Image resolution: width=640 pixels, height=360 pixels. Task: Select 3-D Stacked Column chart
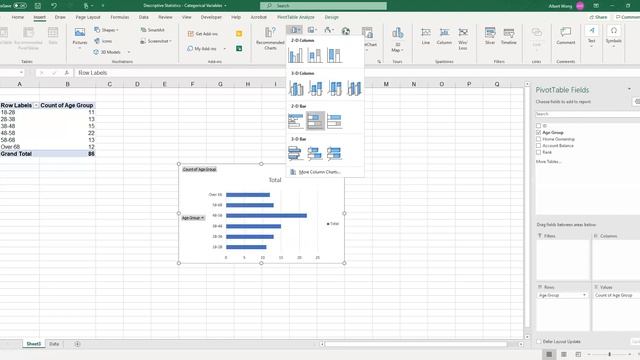coord(315,88)
